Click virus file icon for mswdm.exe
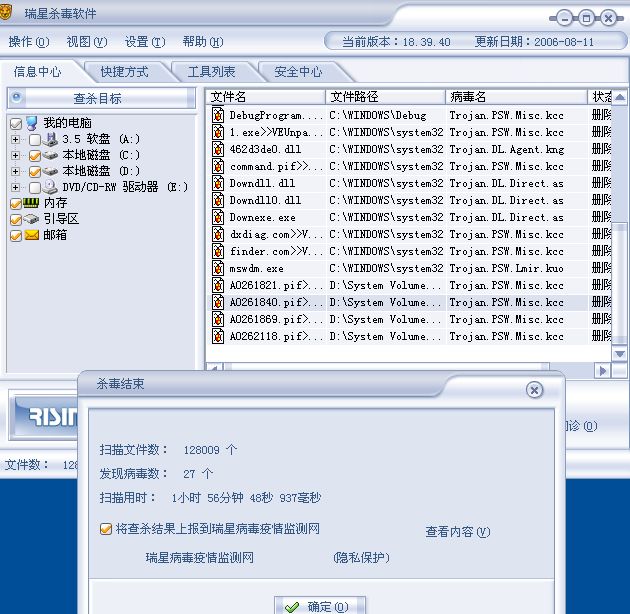This screenshot has width=630, height=614. click(x=218, y=268)
